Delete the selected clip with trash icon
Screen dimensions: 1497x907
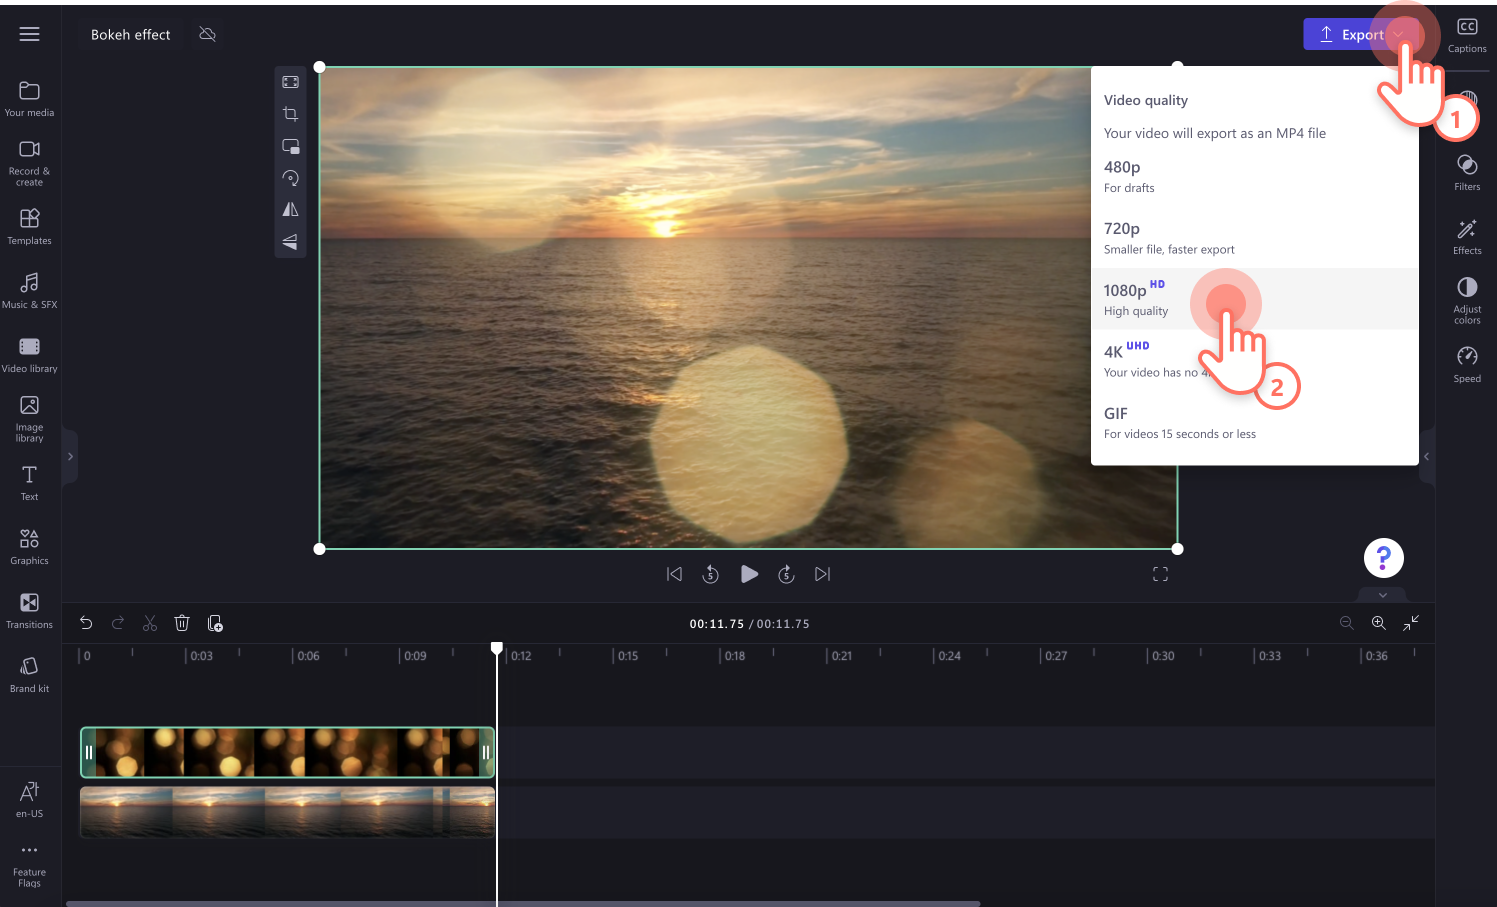click(x=182, y=623)
